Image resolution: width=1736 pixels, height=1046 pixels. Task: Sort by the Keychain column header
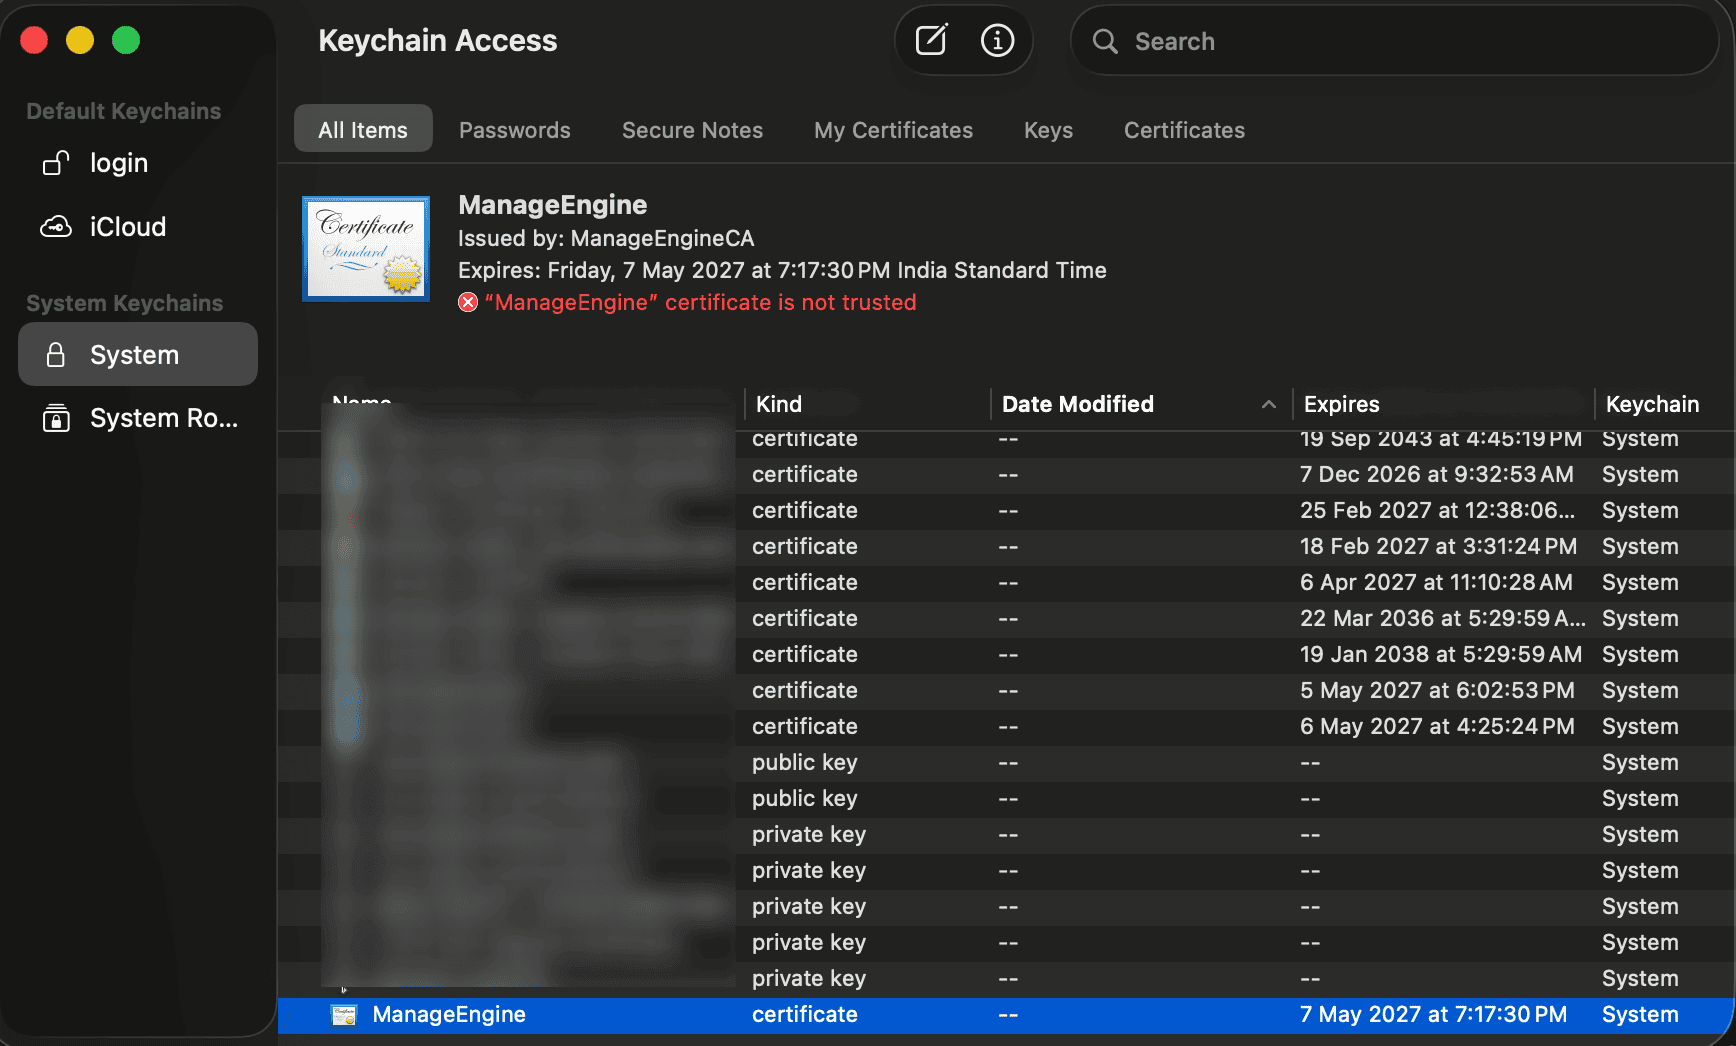[1664, 404]
